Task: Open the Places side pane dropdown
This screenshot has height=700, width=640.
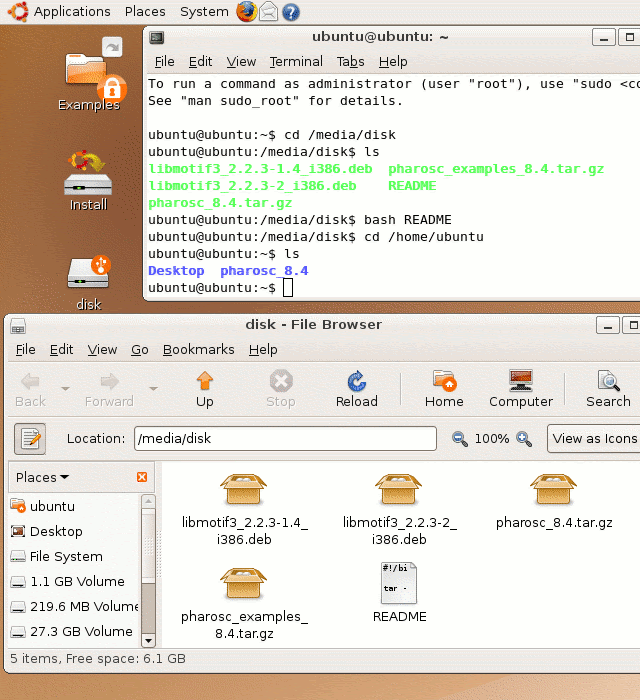Action: [x=42, y=477]
